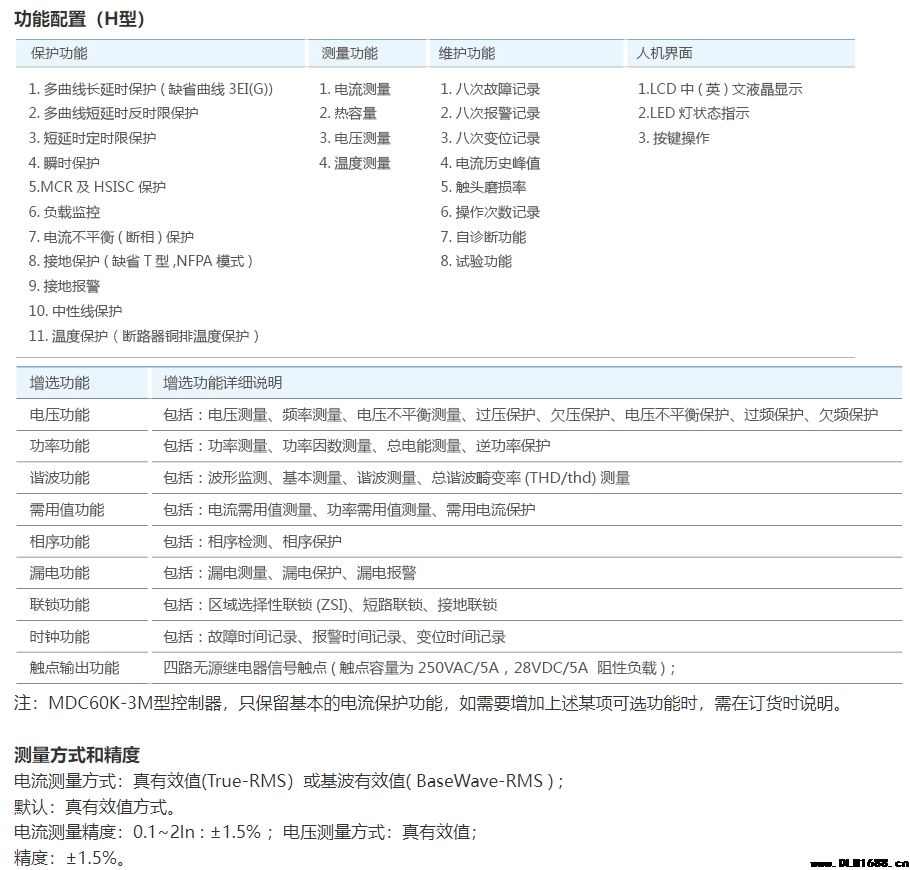Click the 测量方式和精度 heading
The image size is (910, 870).
coord(77,755)
